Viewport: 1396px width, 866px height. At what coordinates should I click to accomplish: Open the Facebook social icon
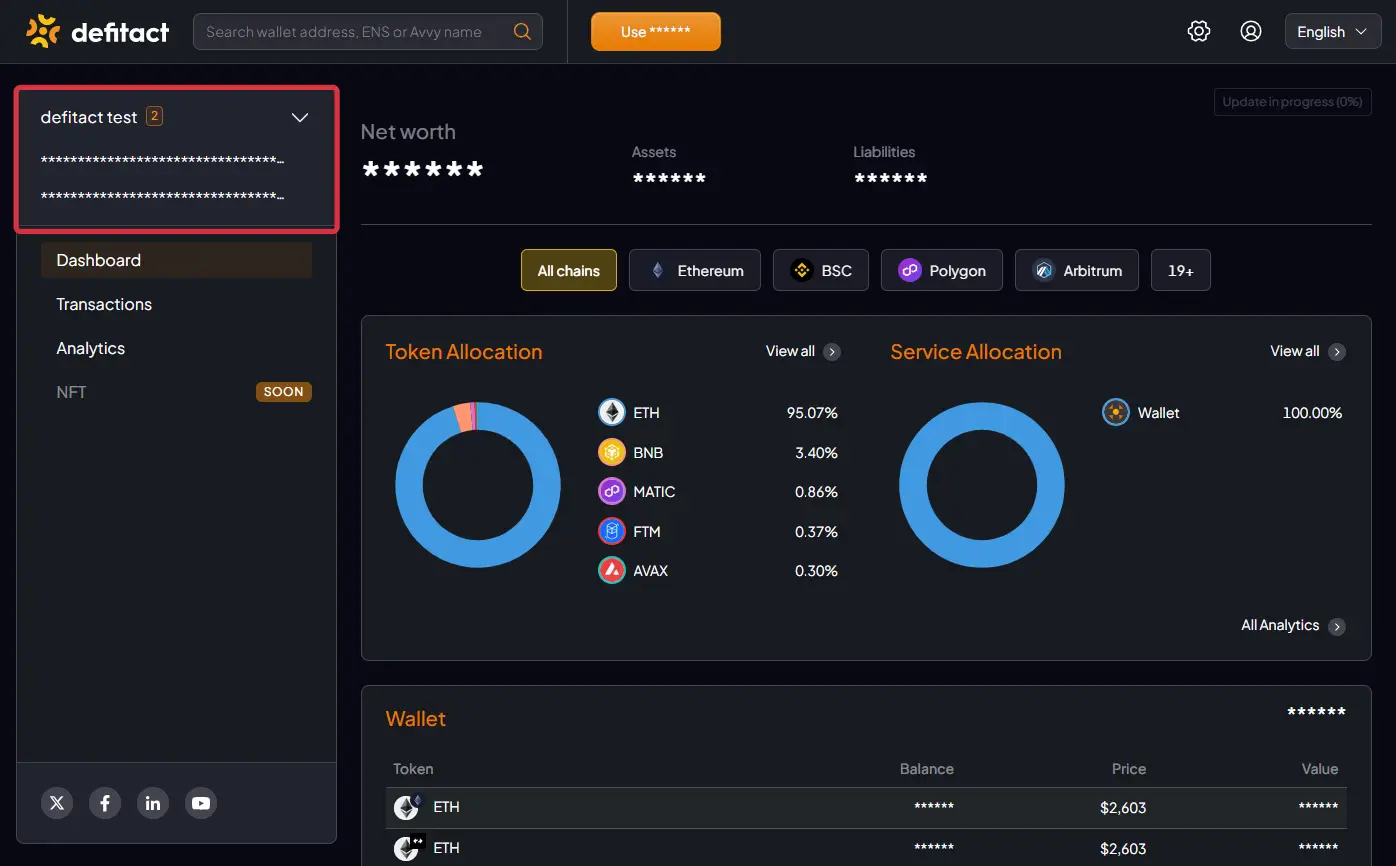[x=105, y=803]
